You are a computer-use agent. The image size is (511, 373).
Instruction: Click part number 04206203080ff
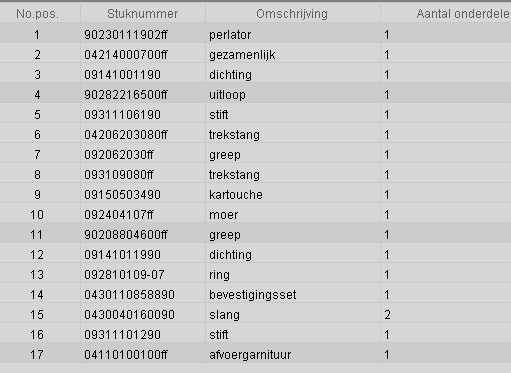(126, 135)
